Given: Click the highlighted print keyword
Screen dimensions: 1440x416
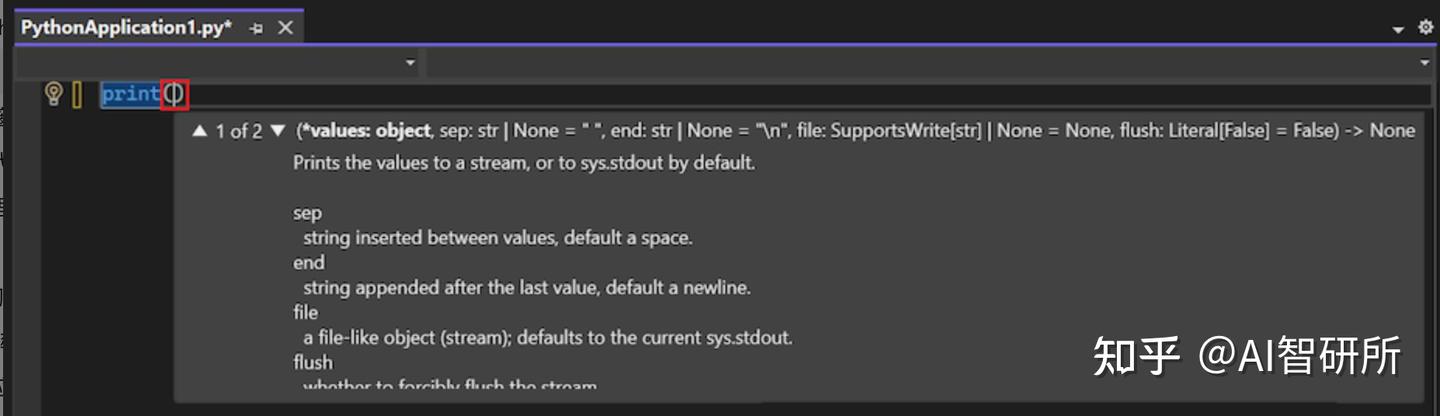Looking at the screenshot, I should [x=131, y=95].
